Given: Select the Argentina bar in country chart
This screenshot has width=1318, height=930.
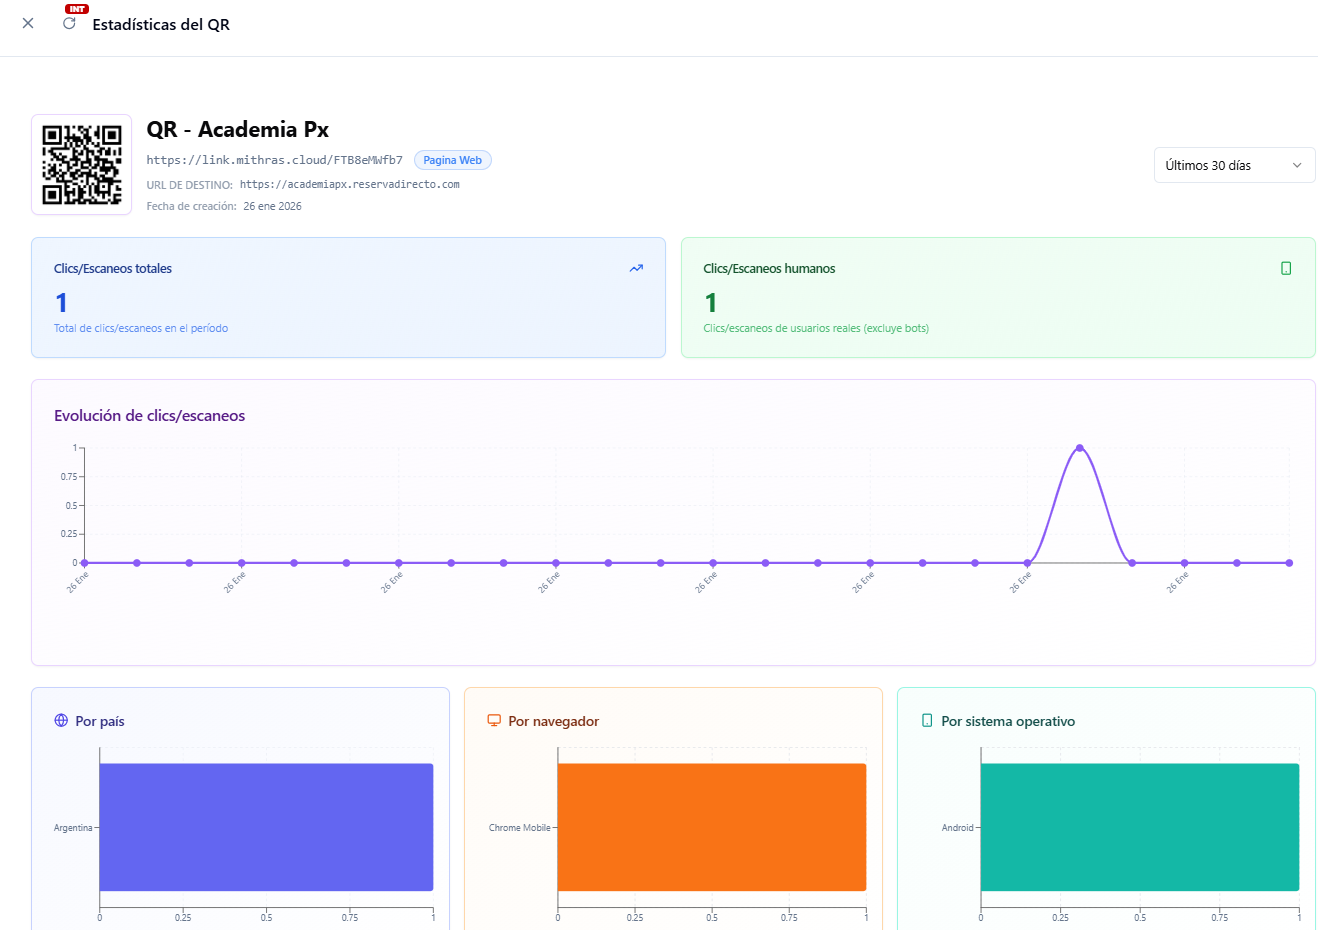Looking at the screenshot, I should [x=266, y=827].
